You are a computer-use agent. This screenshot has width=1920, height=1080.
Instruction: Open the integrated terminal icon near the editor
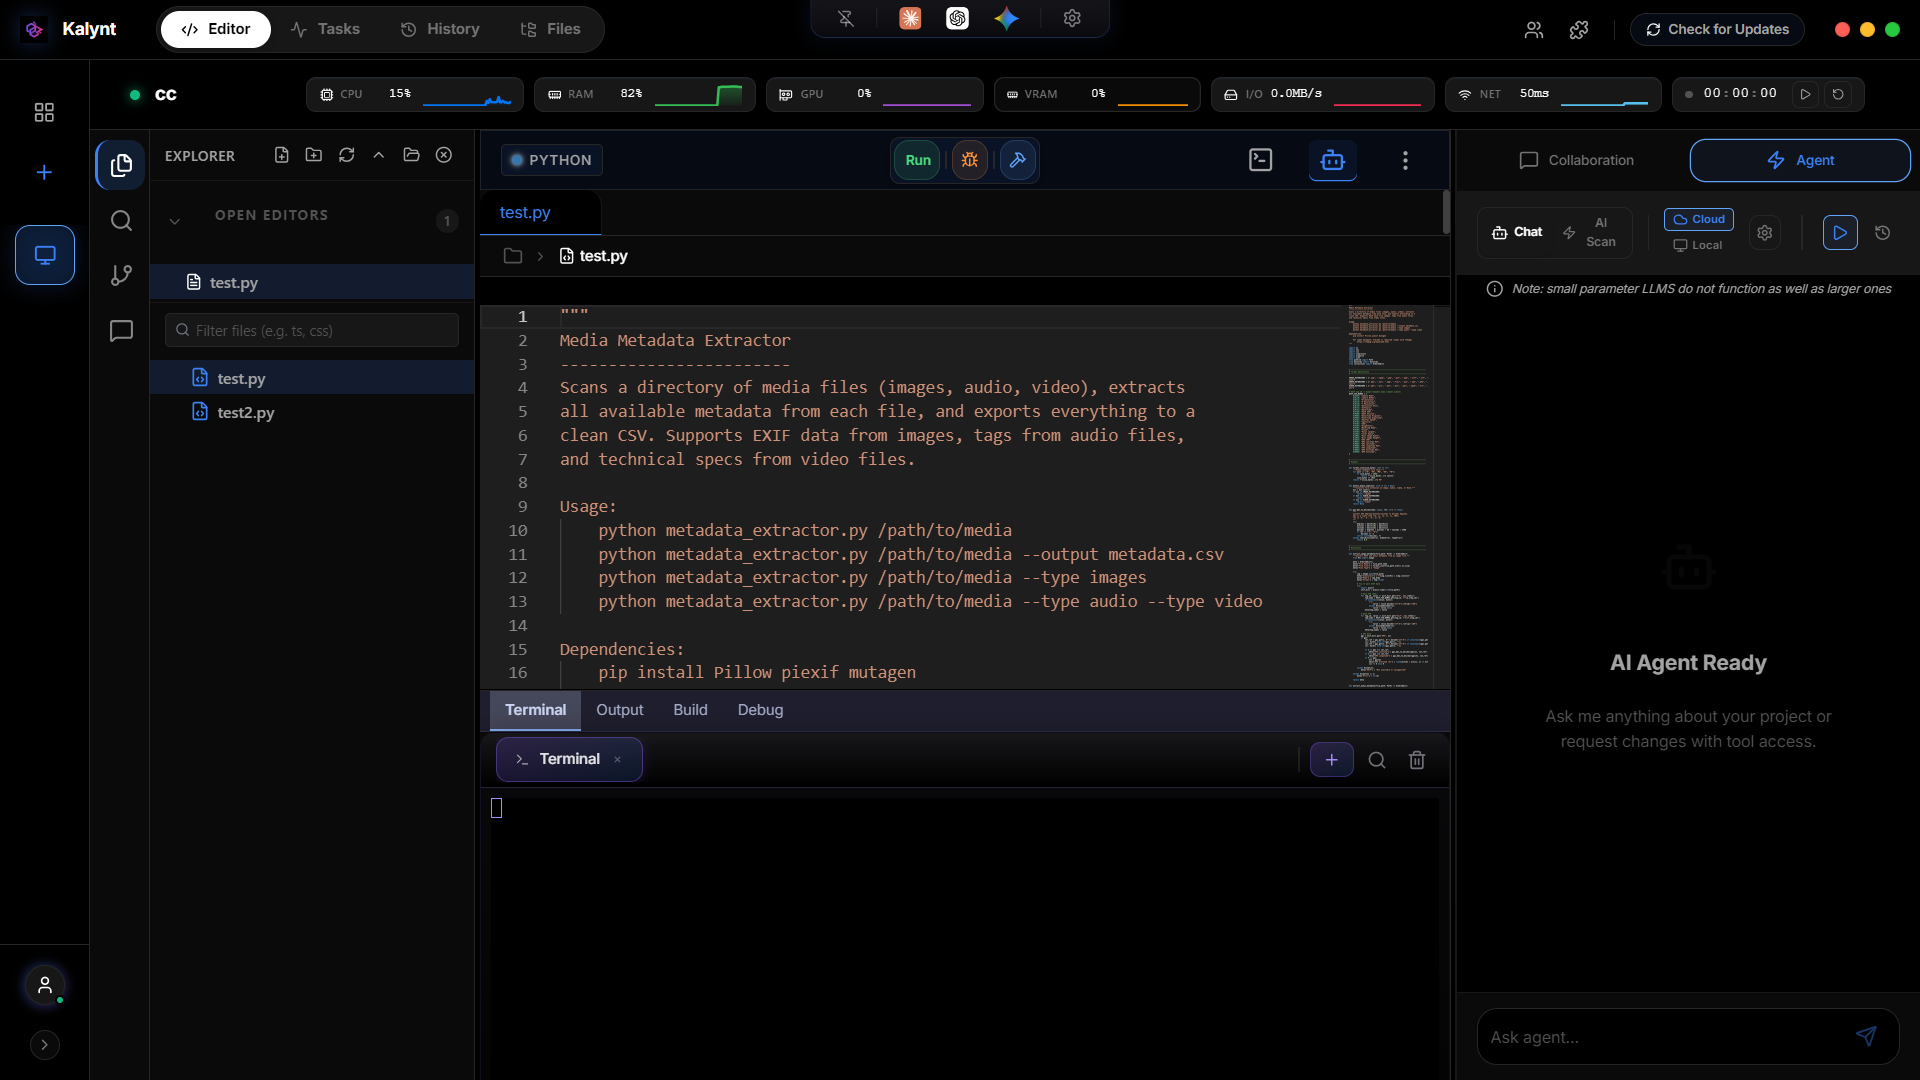coord(1260,159)
